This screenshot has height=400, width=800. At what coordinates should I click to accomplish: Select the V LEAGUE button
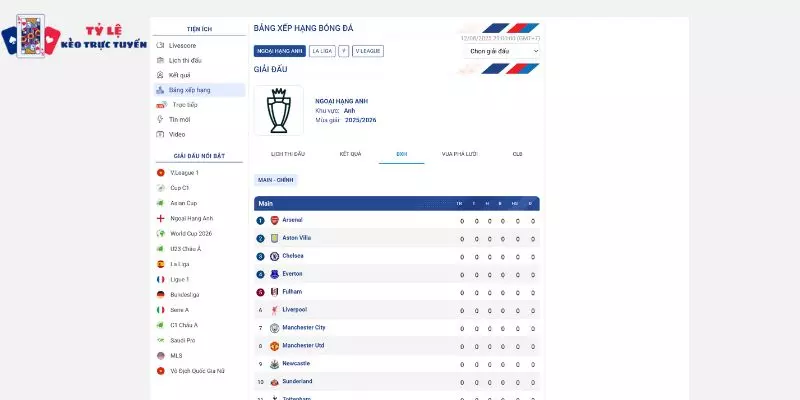click(368, 51)
